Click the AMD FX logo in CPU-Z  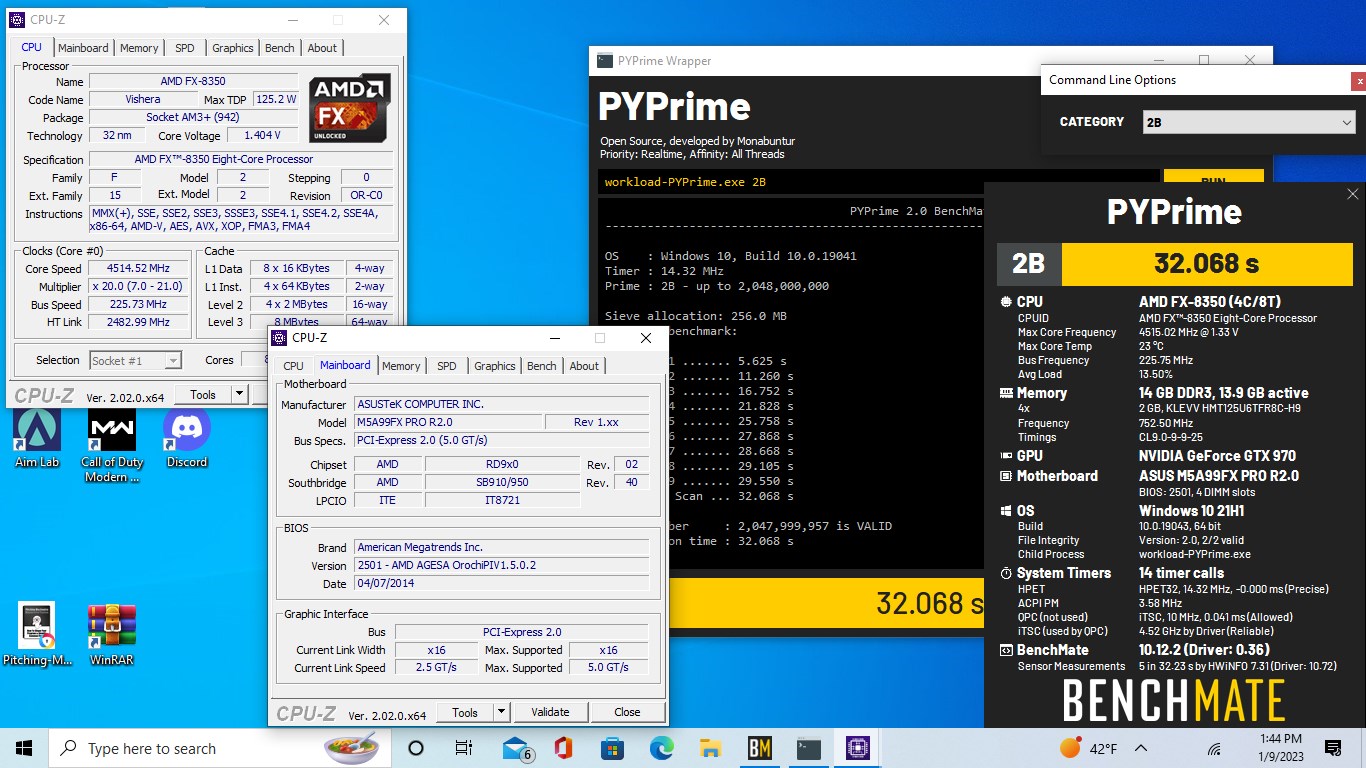349,108
